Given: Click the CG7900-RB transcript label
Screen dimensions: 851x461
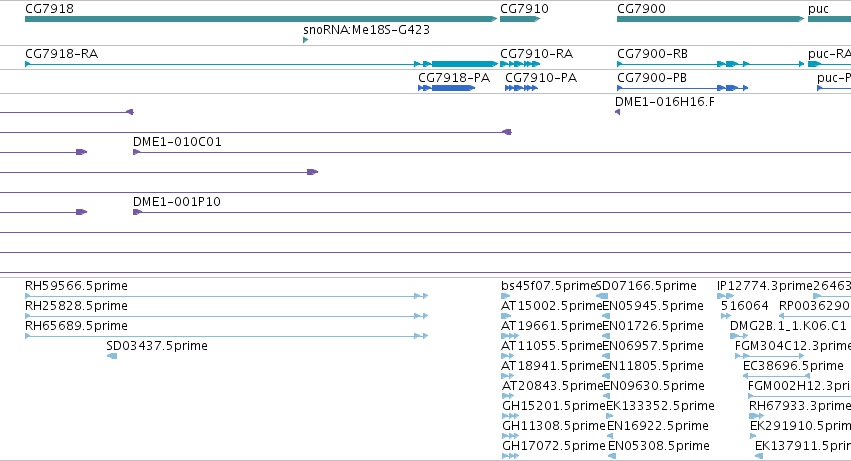Looking at the screenshot, I should [652, 54].
